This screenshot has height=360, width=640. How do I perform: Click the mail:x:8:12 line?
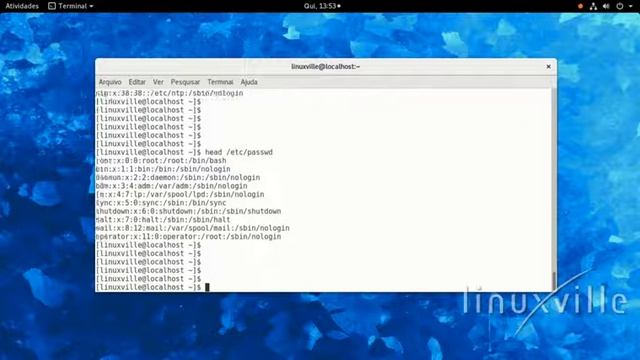point(193,228)
